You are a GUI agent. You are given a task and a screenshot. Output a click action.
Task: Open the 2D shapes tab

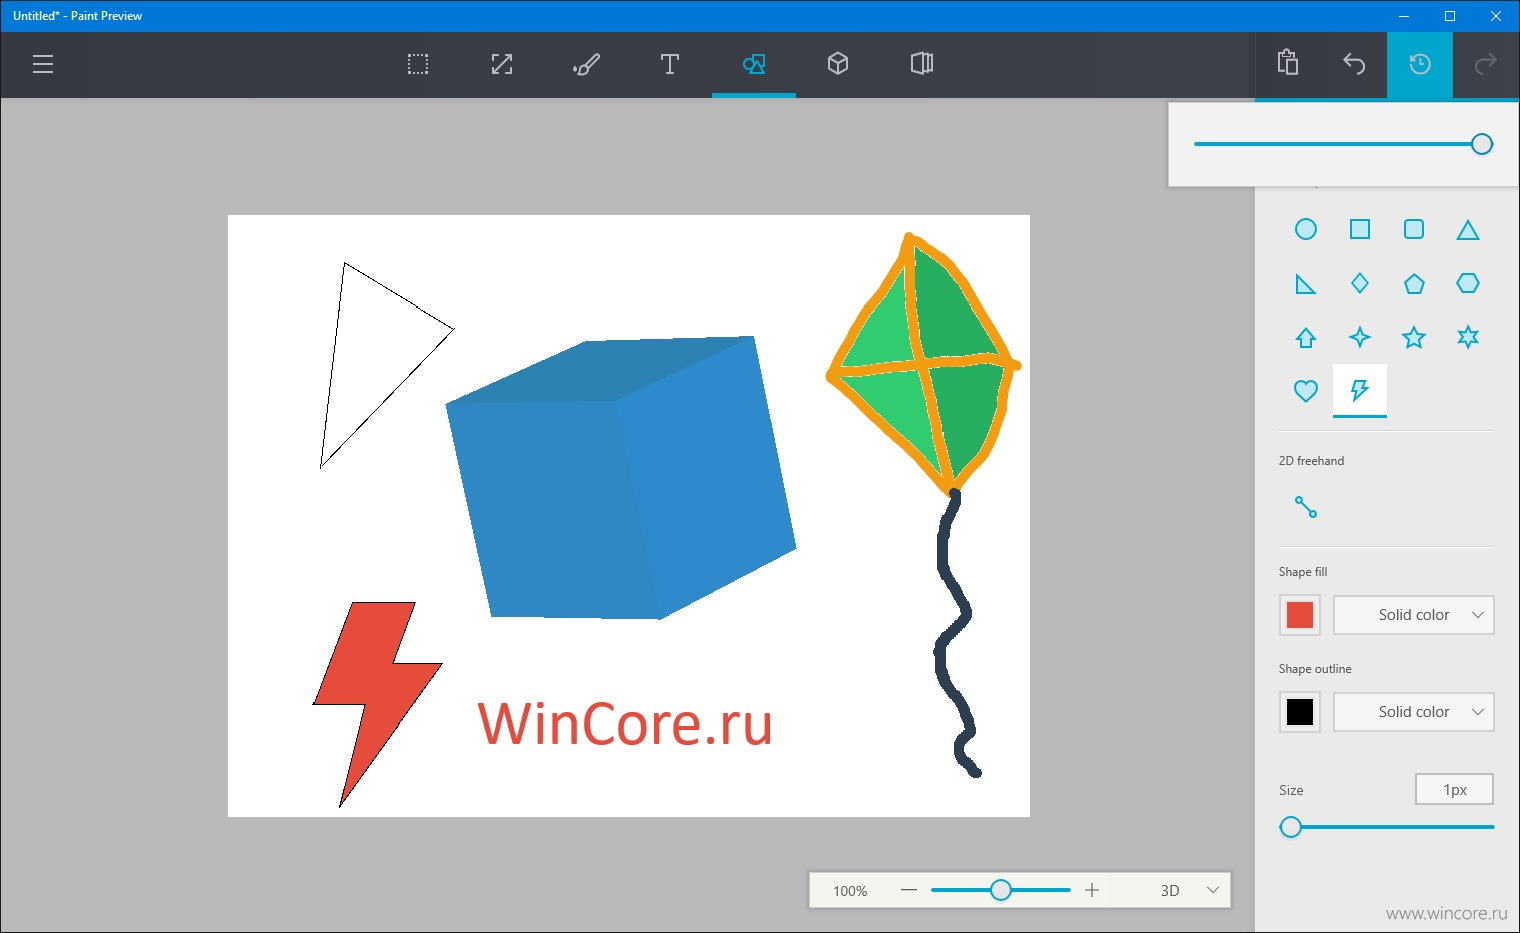coord(754,65)
